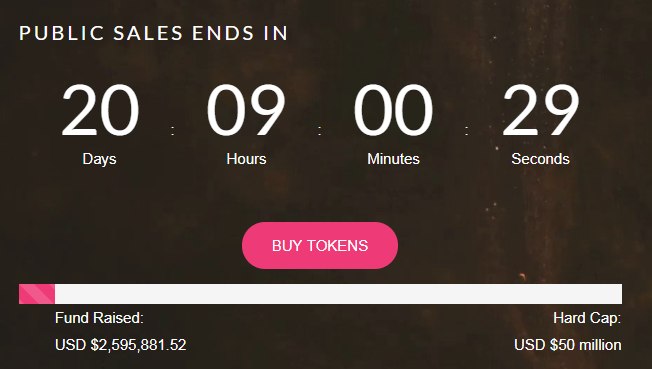Click the colon between days and hours

tap(173, 131)
